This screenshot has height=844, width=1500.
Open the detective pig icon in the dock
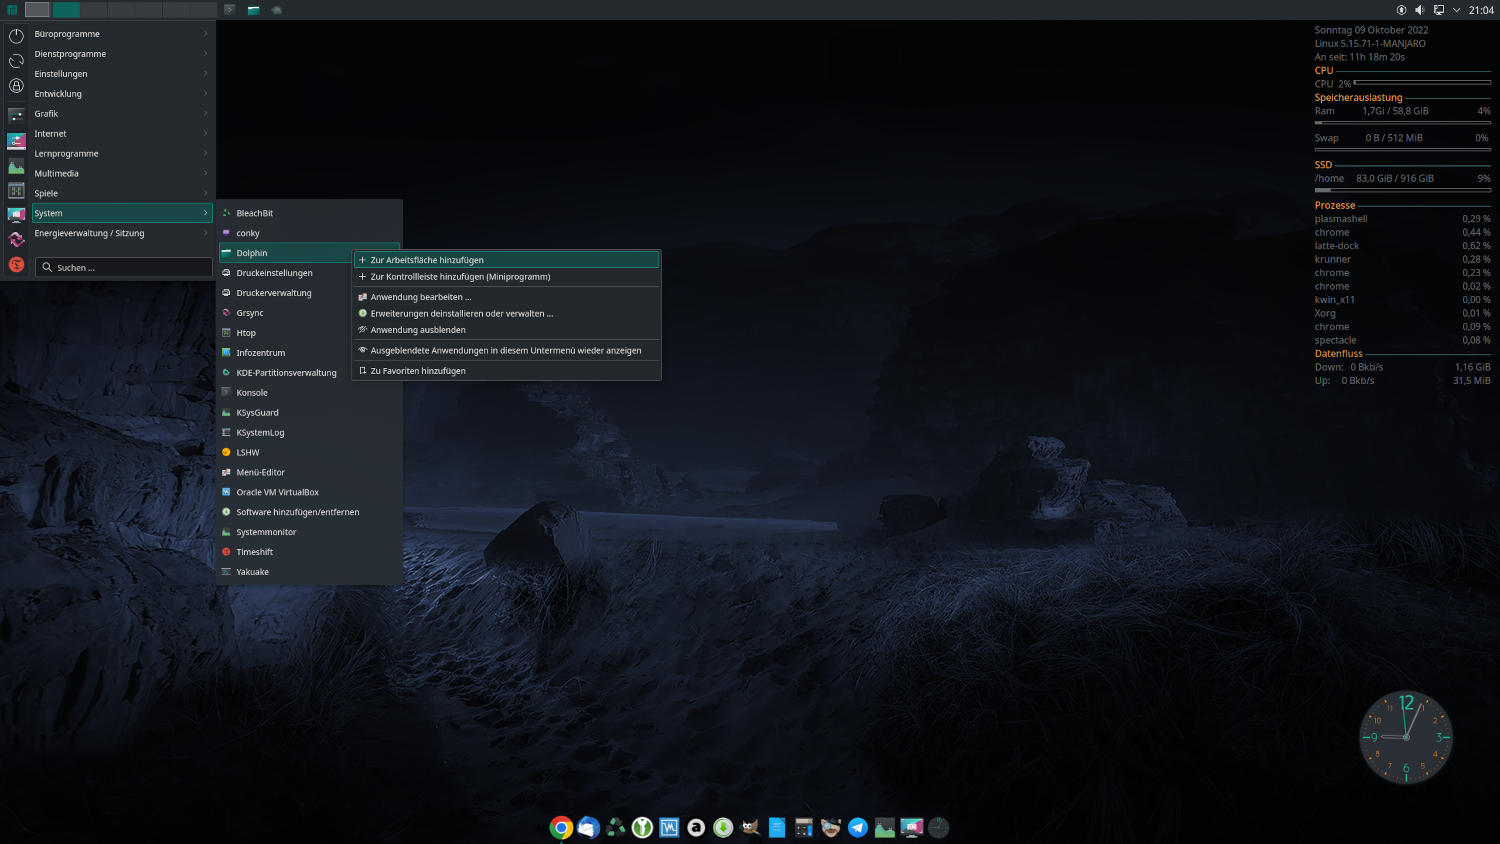tap(831, 827)
